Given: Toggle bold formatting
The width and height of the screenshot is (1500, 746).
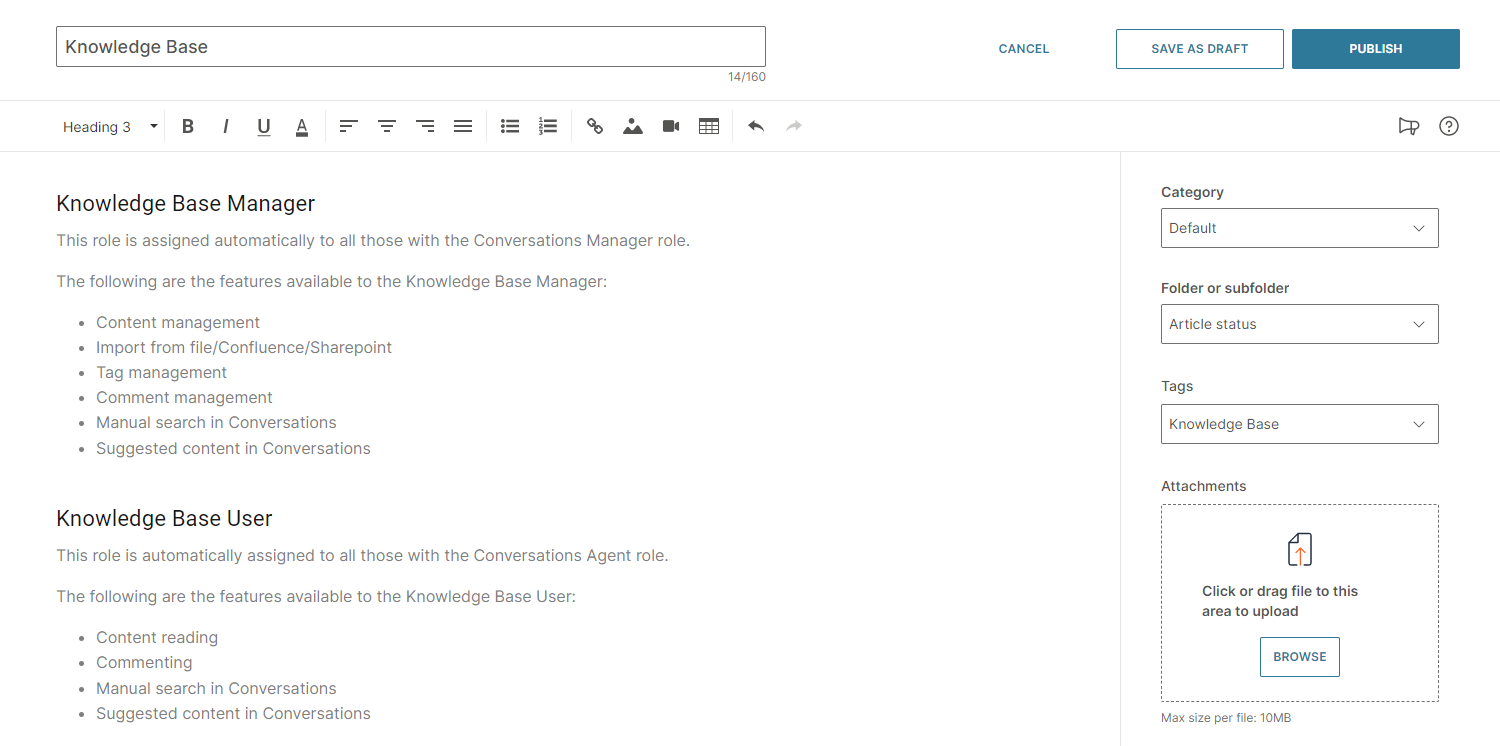Looking at the screenshot, I should coord(187,127).
